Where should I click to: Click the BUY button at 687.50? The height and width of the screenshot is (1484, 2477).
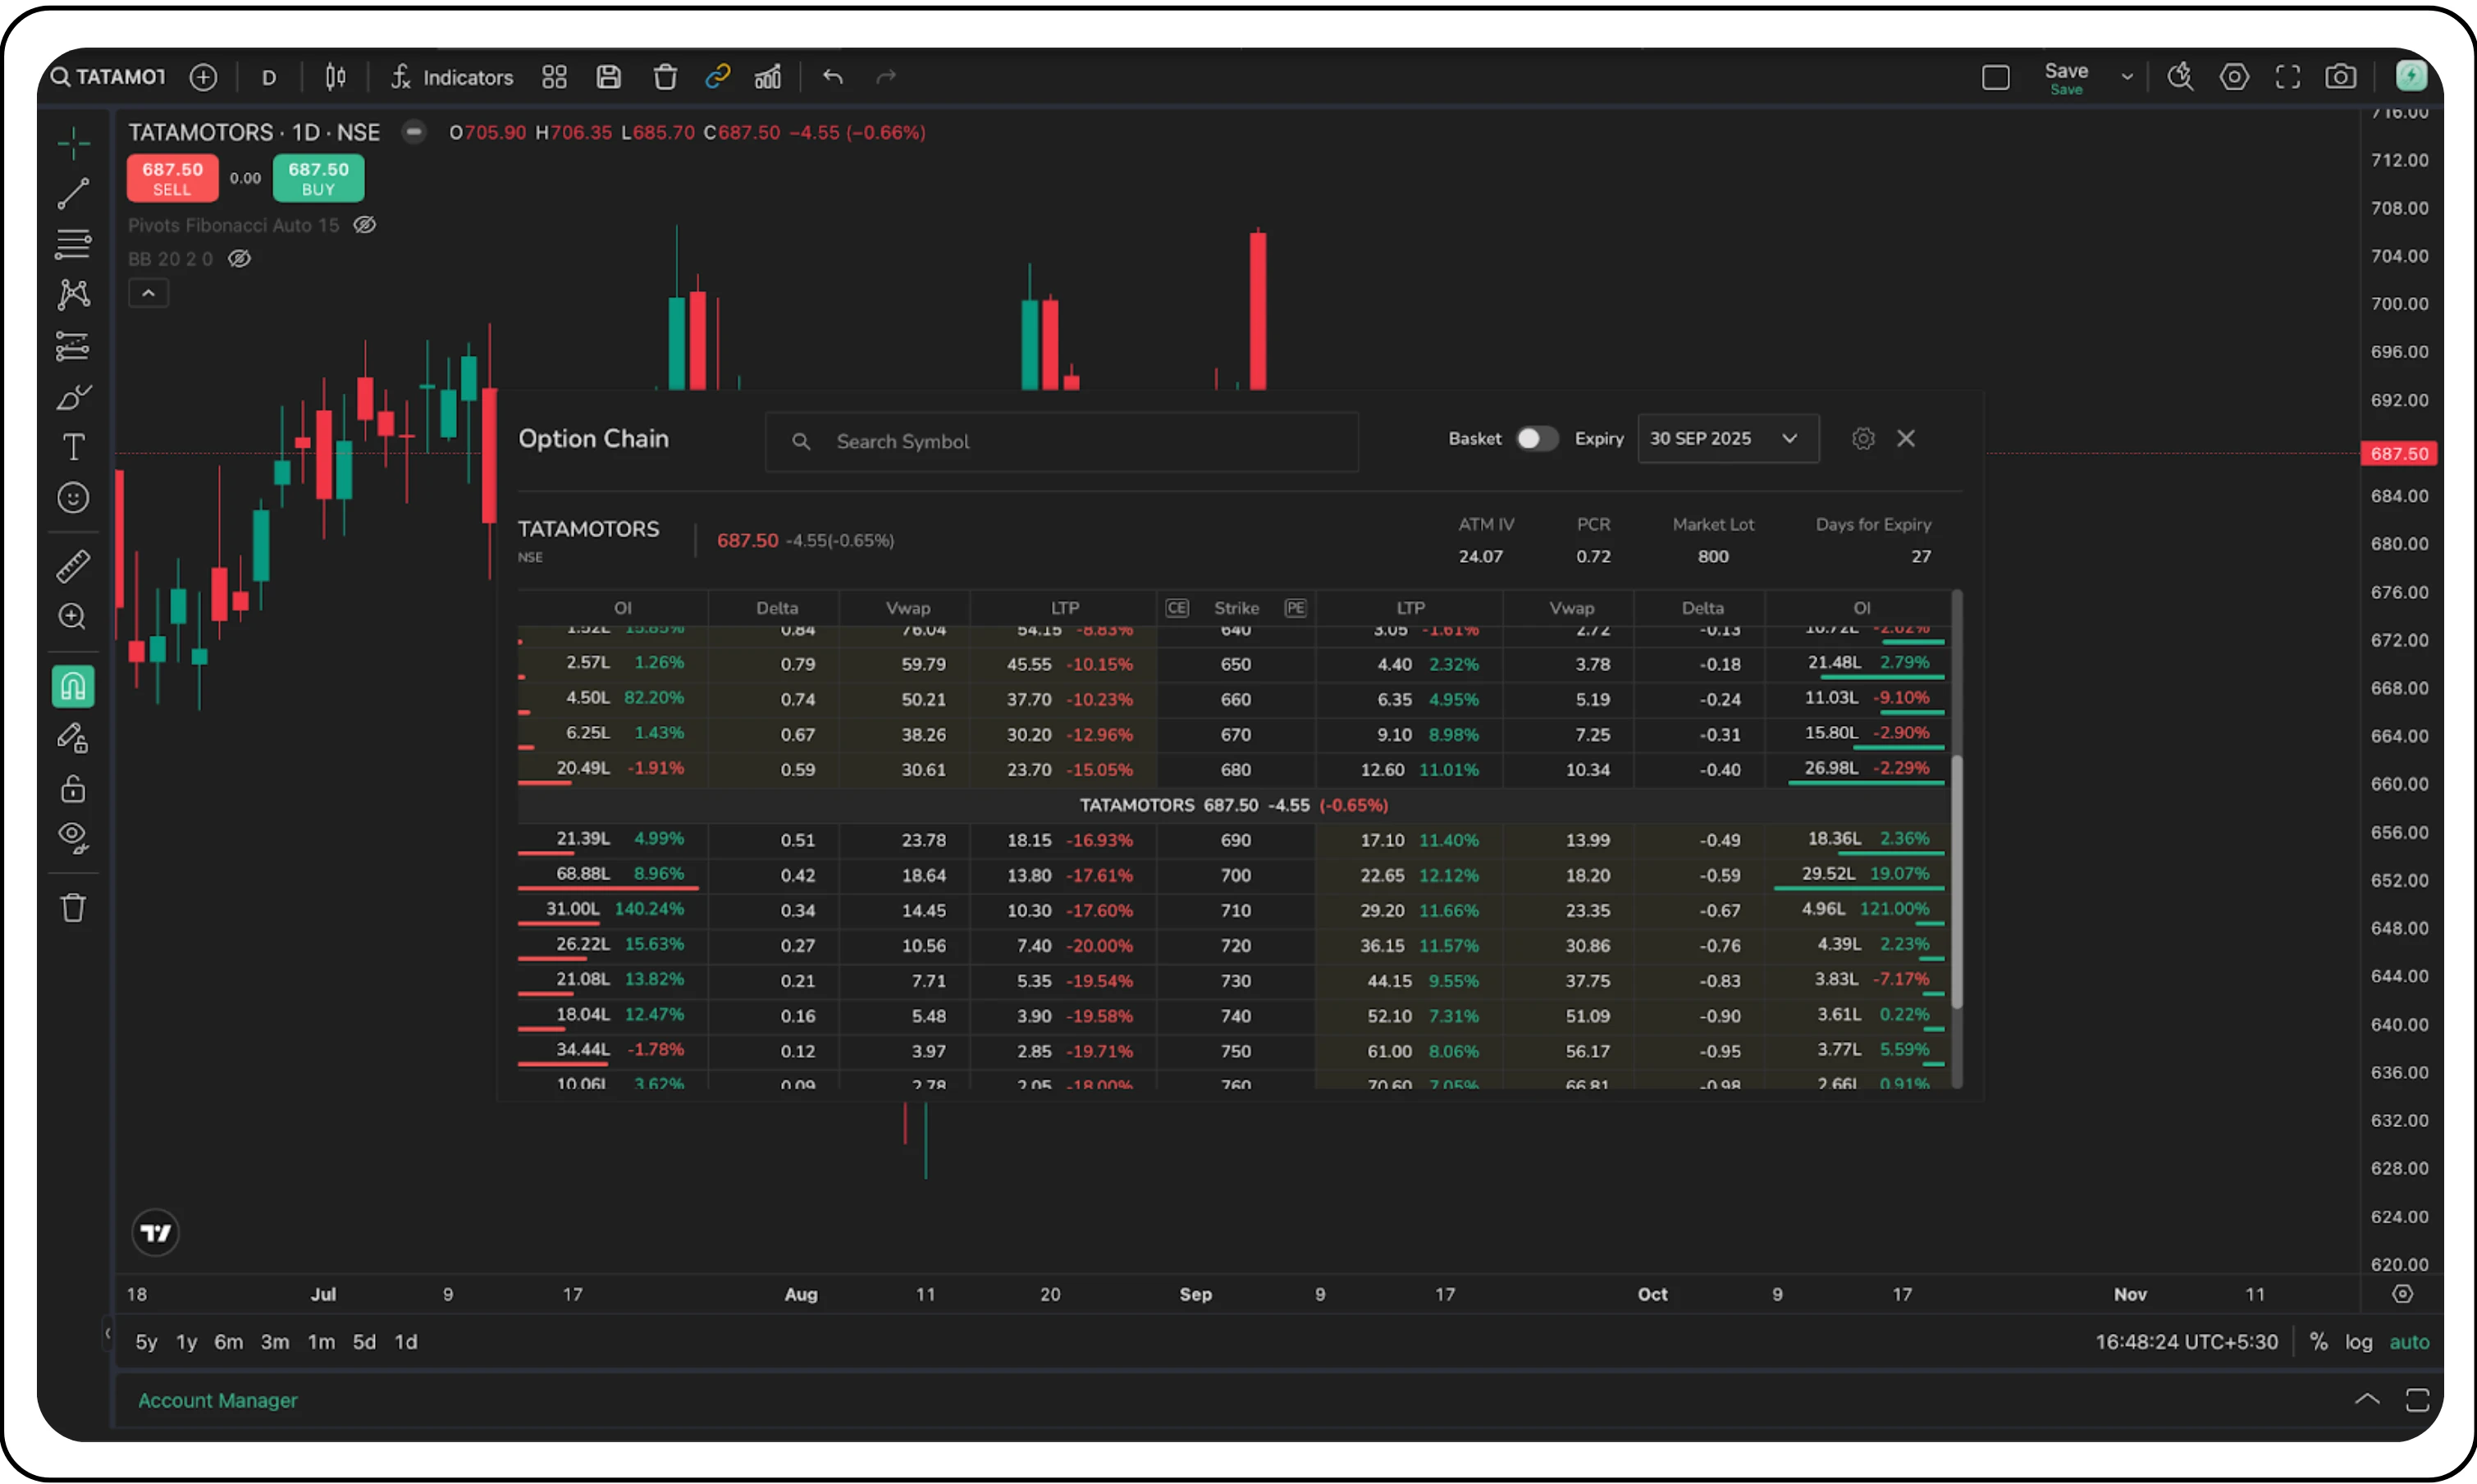(x=318, y=178)
